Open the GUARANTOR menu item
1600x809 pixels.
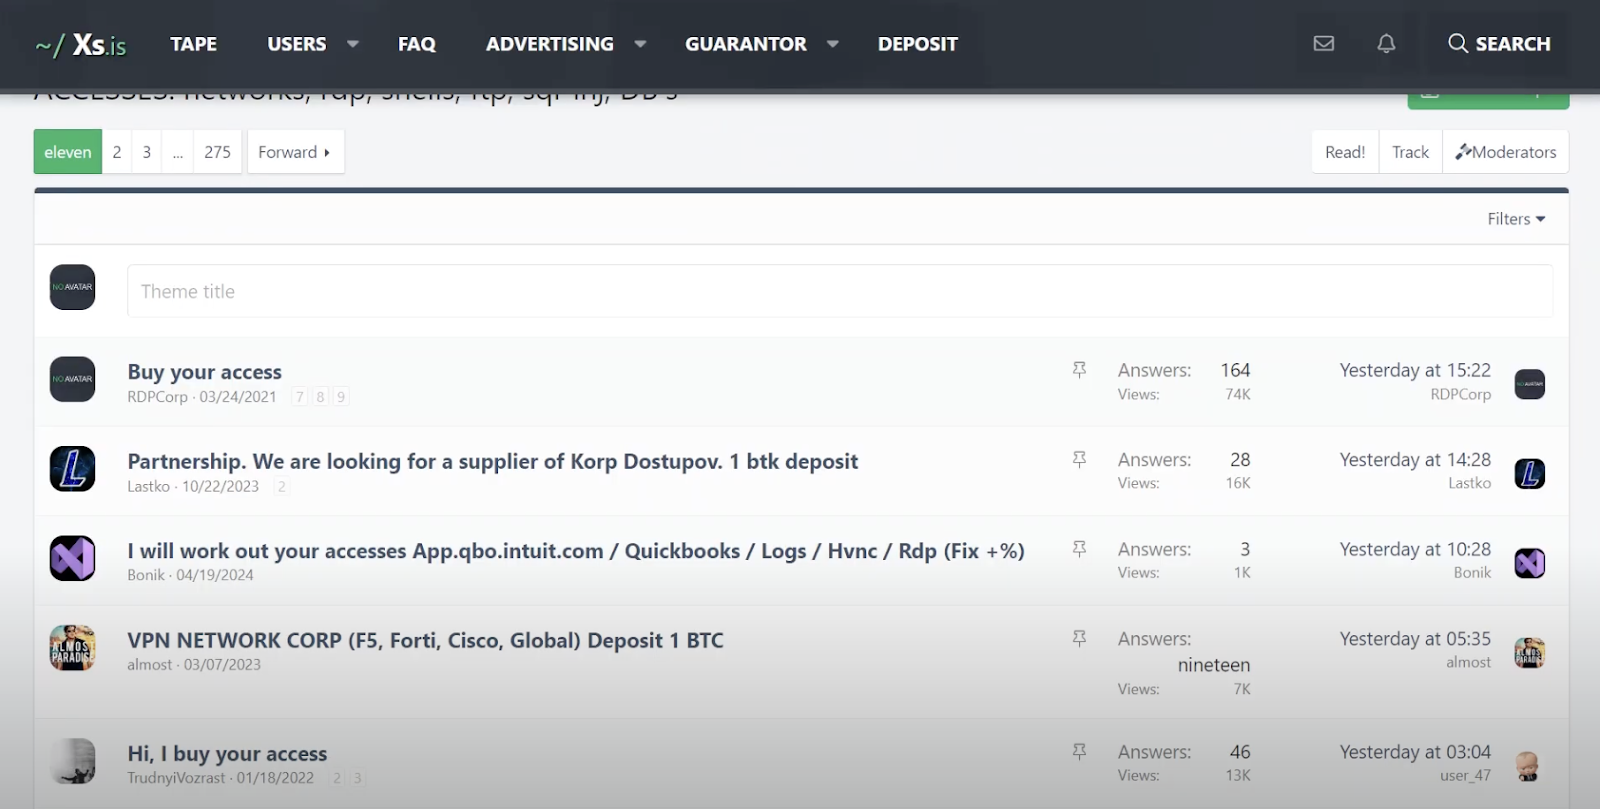(746, 44)
